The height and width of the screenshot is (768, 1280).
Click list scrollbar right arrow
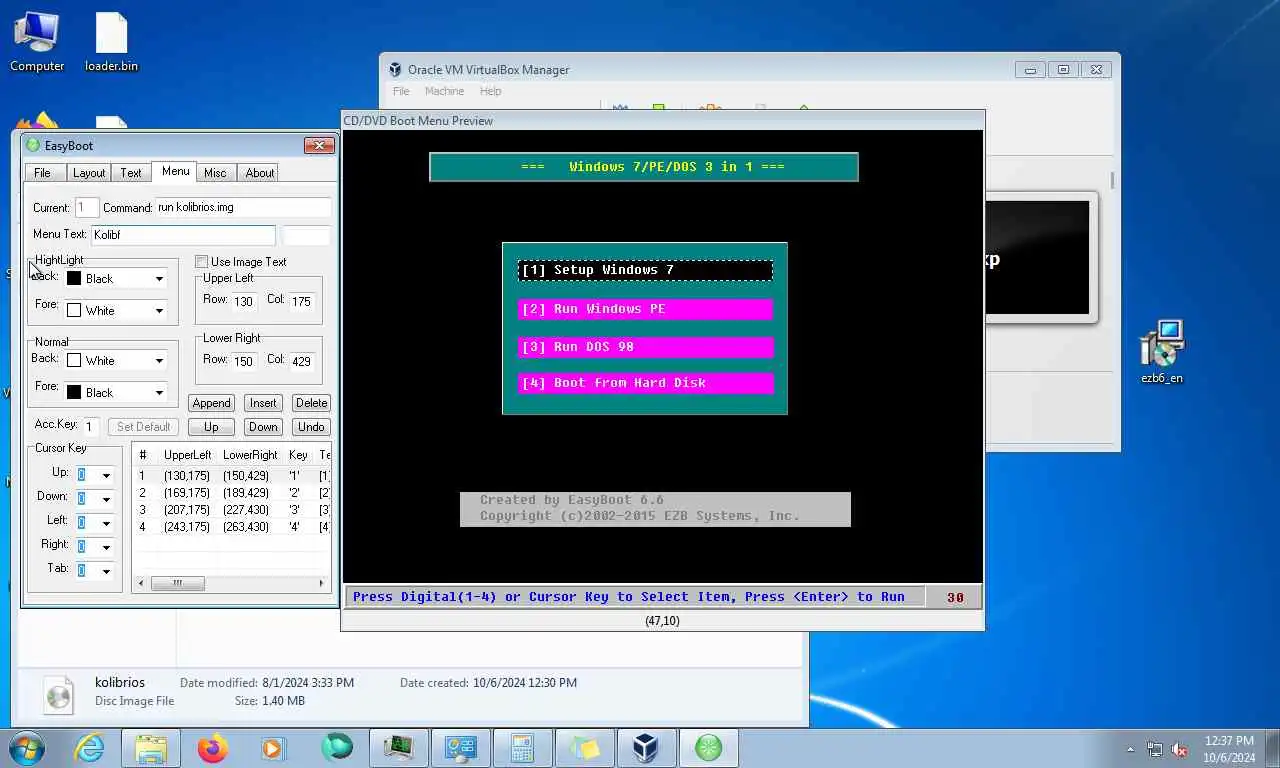321,583
